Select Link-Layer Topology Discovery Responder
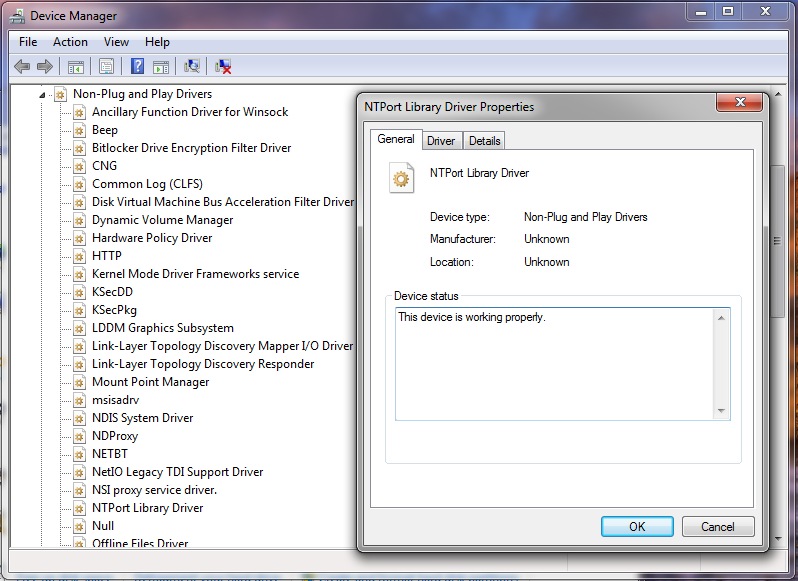The height and width of the screenshot is (581, 798). coord(203,364)
